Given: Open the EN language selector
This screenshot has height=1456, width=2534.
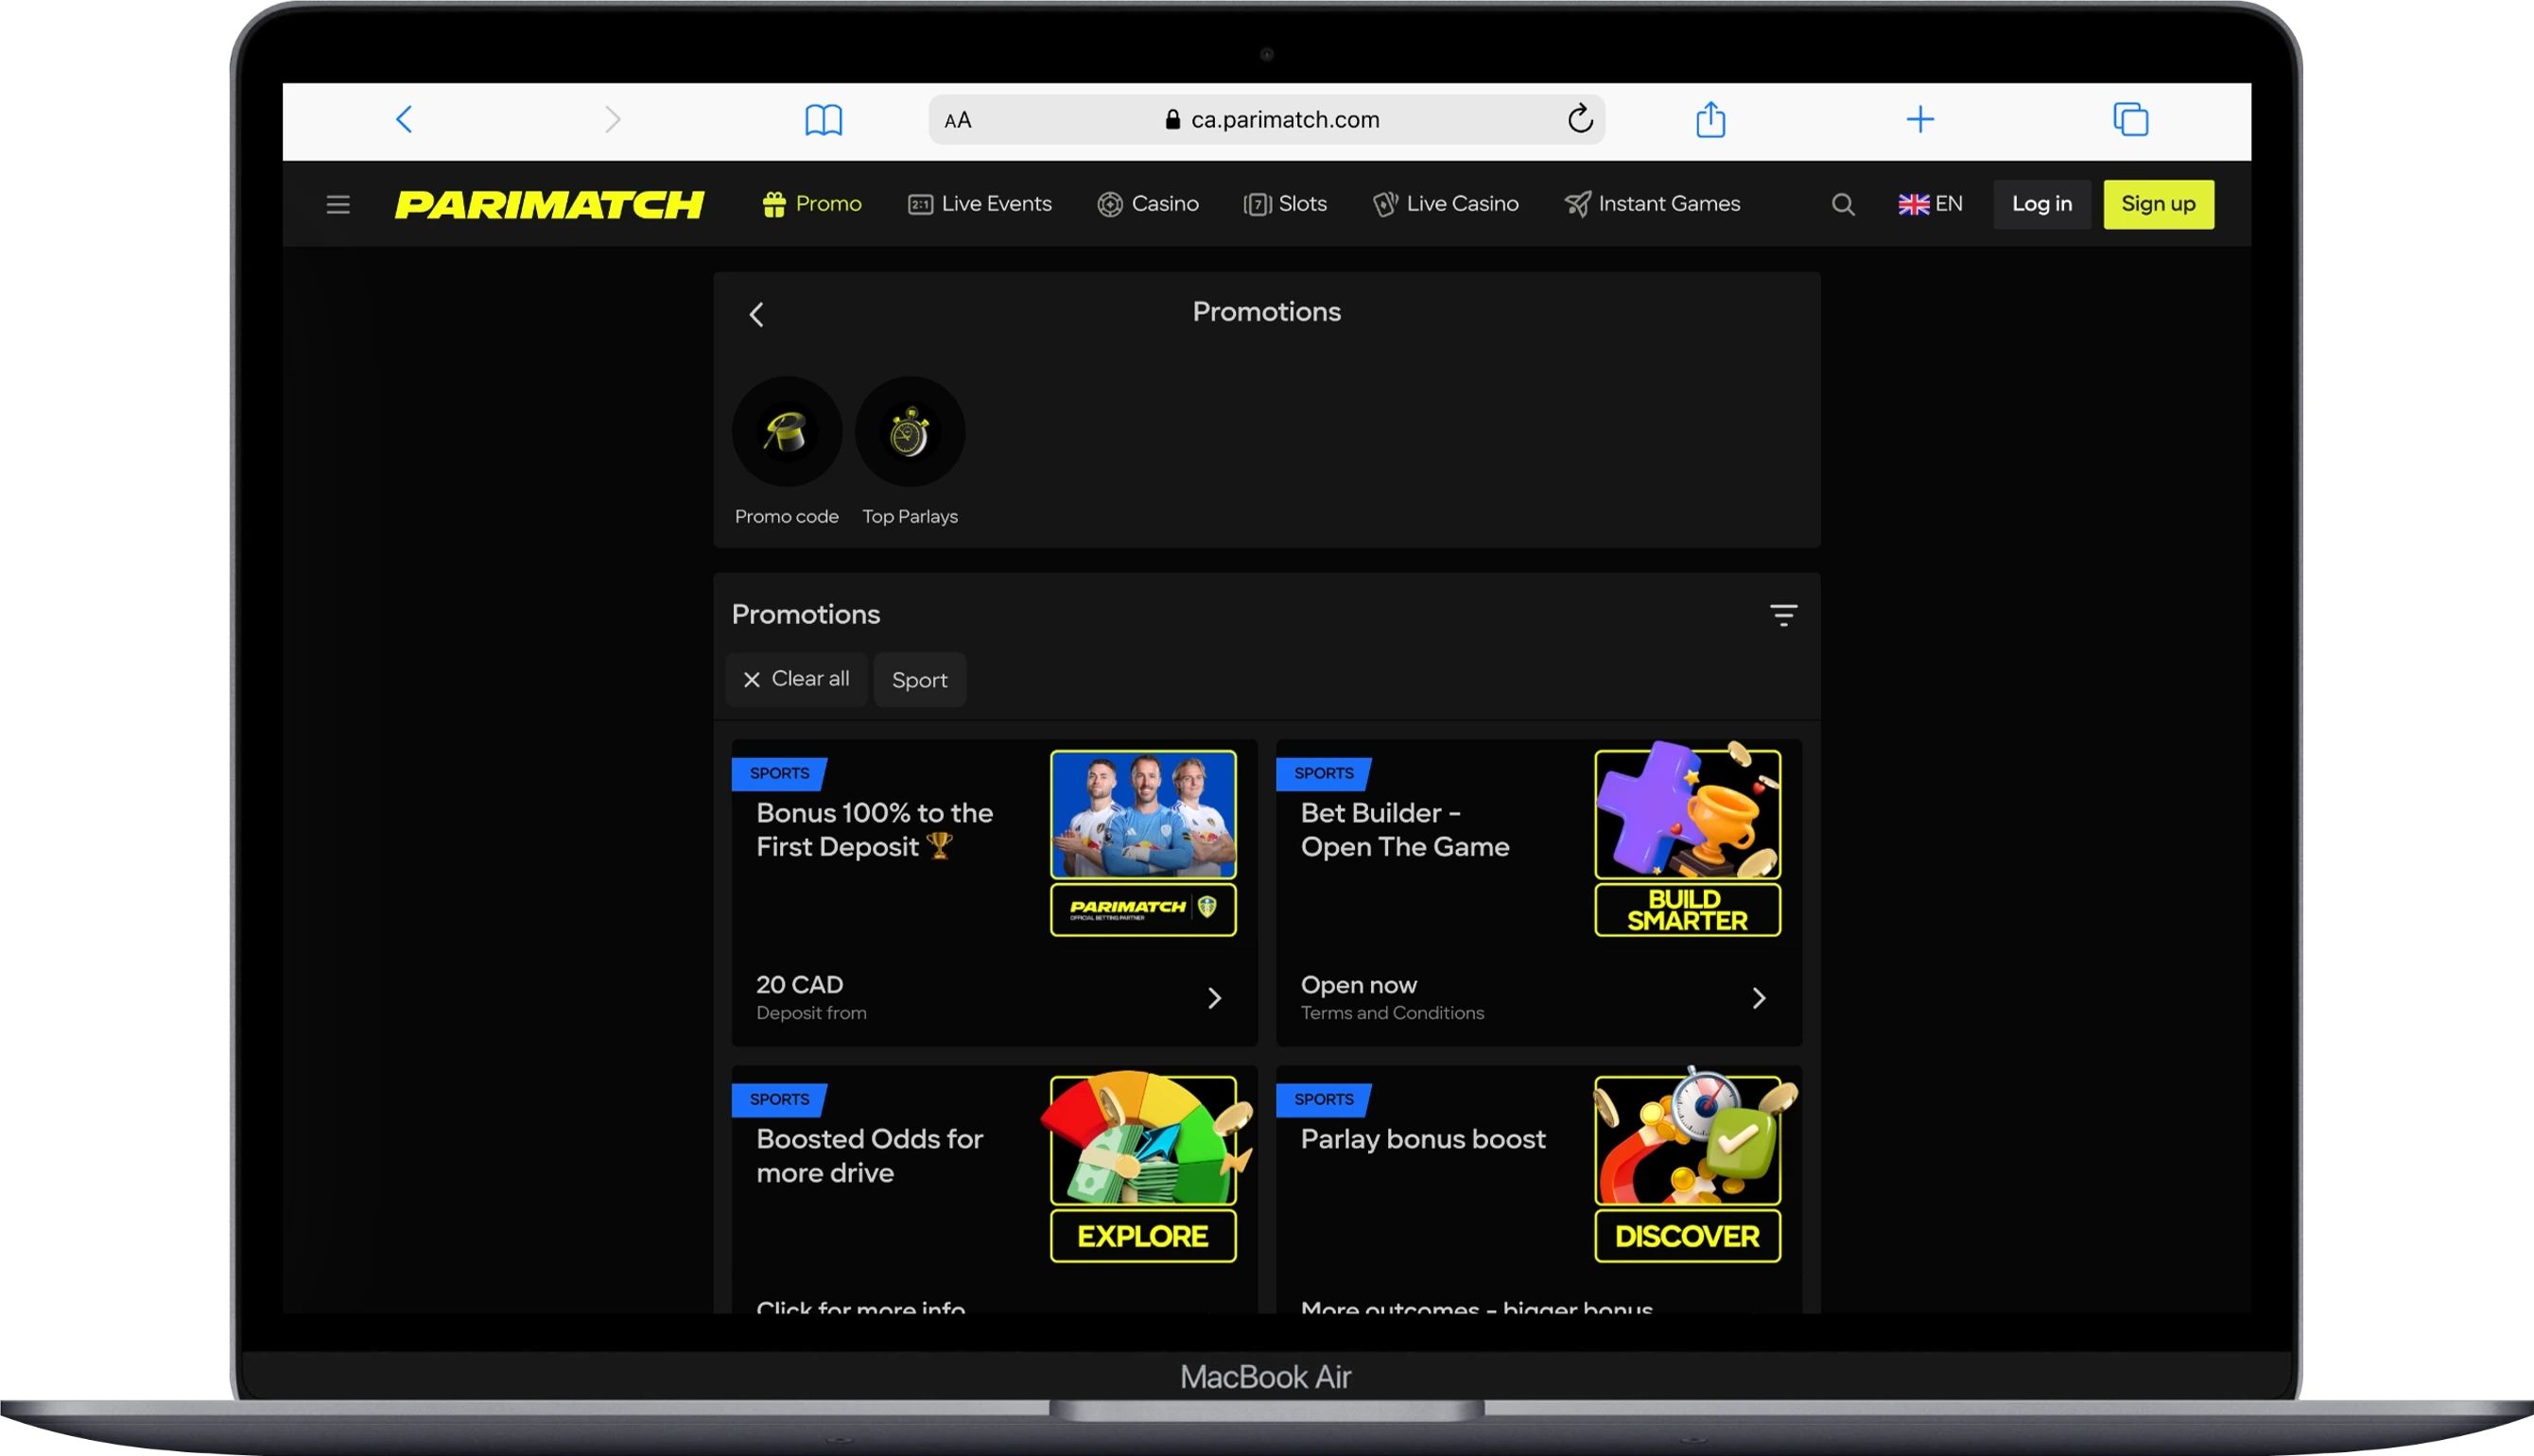Looking at the screenshot, I should 1930,203.
